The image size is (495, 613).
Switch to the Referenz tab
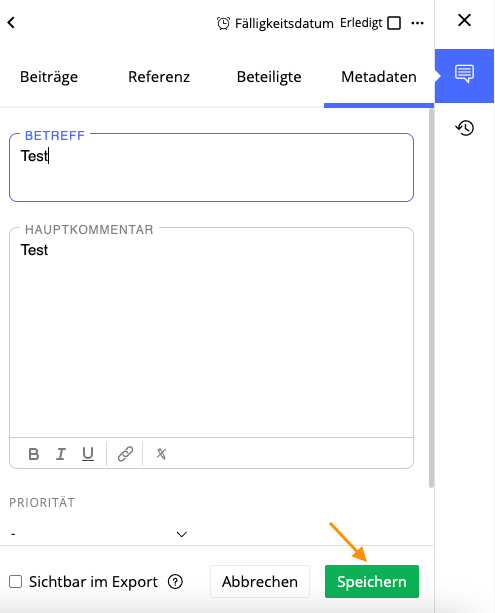159,77
